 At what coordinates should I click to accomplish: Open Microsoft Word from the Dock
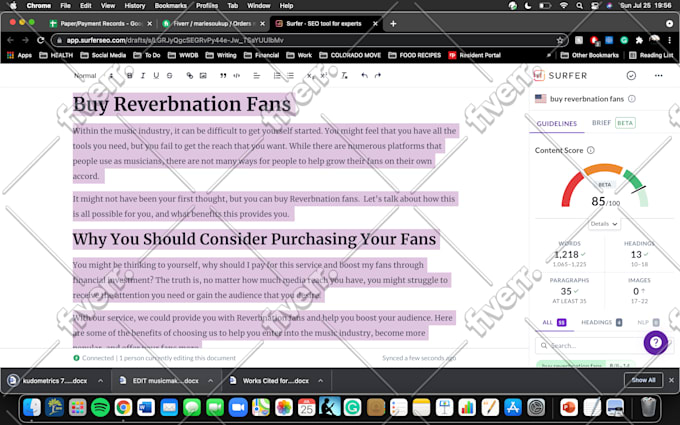(146, 408)
